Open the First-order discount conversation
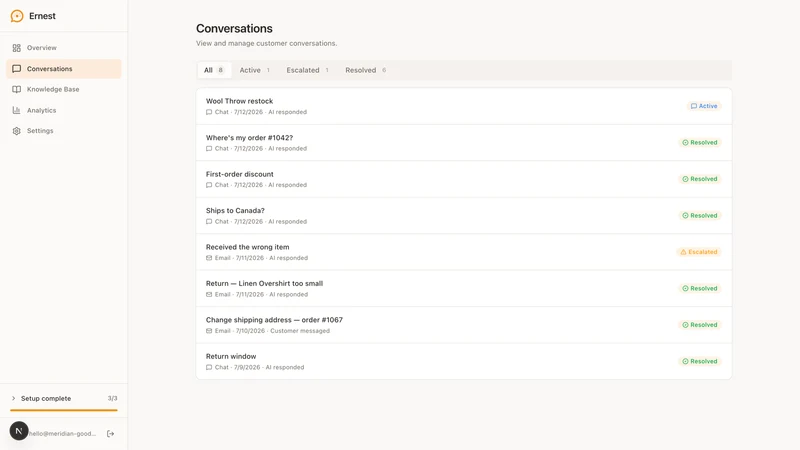 (x=464, y=179)
